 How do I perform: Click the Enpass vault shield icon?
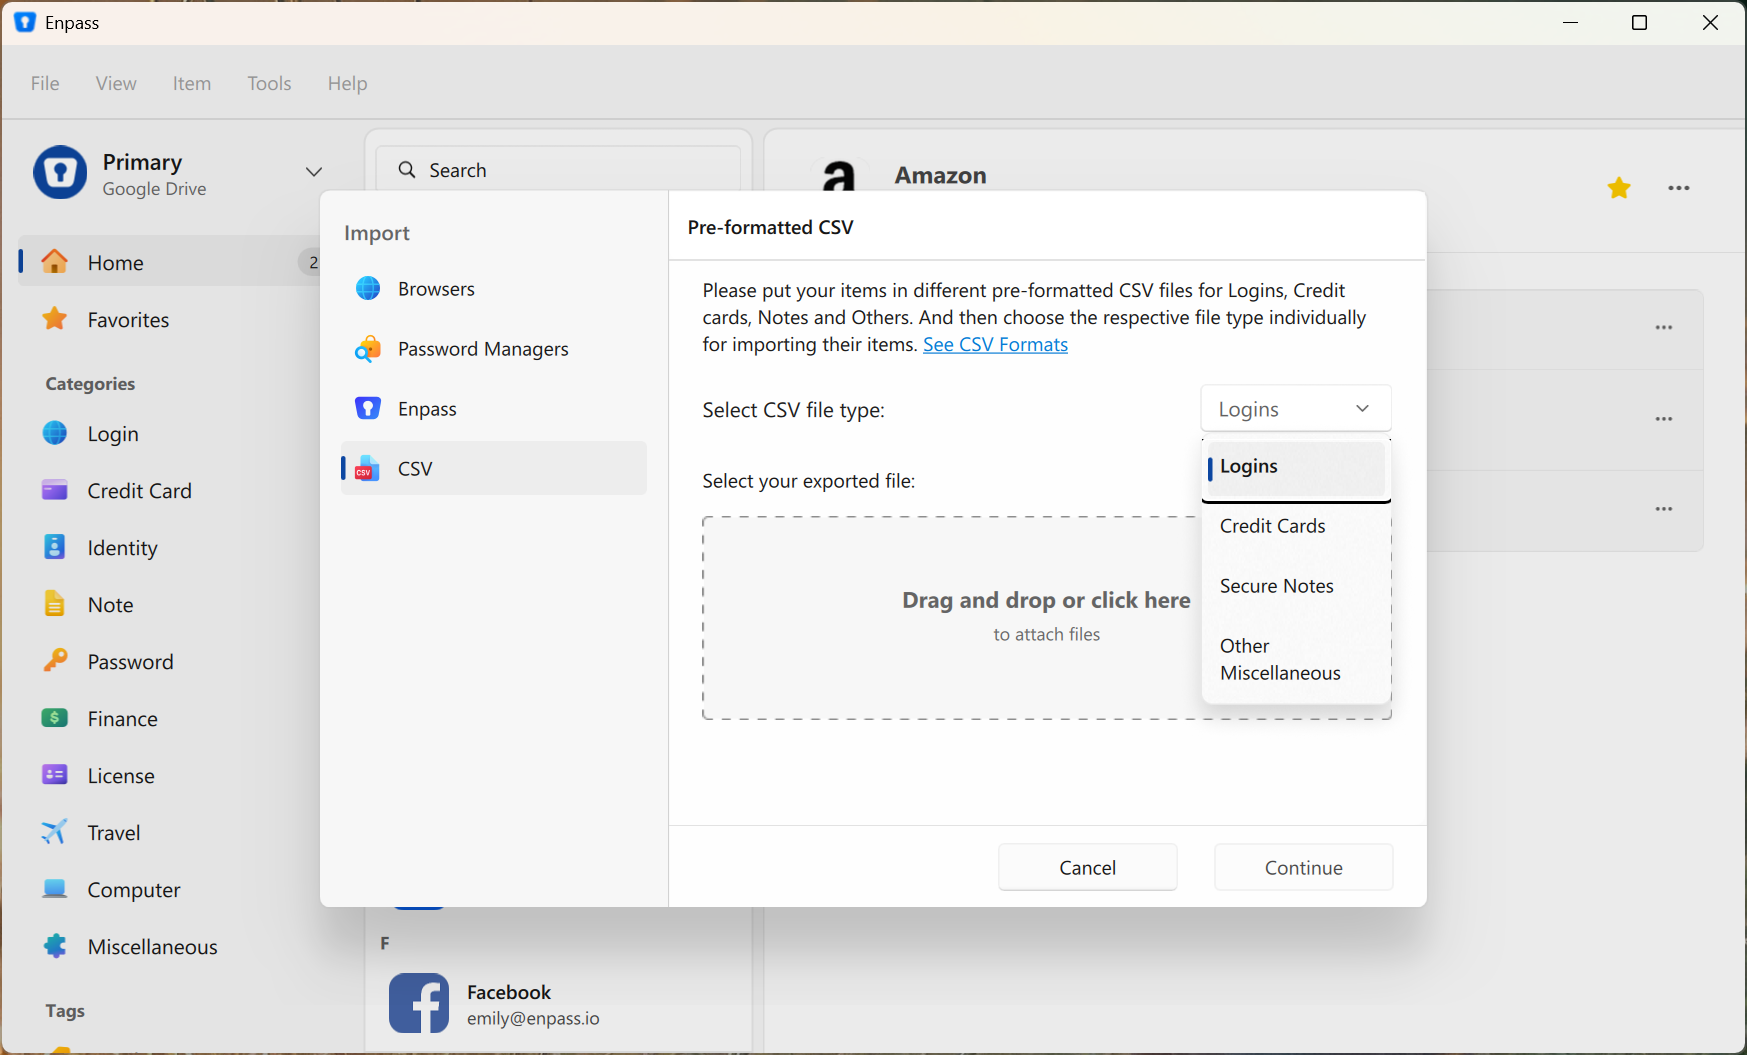pos(60,172)
